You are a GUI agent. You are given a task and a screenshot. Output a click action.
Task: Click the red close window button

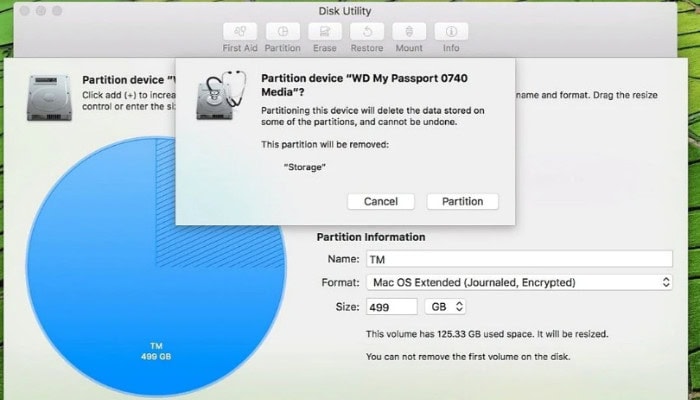pos(25,11)
